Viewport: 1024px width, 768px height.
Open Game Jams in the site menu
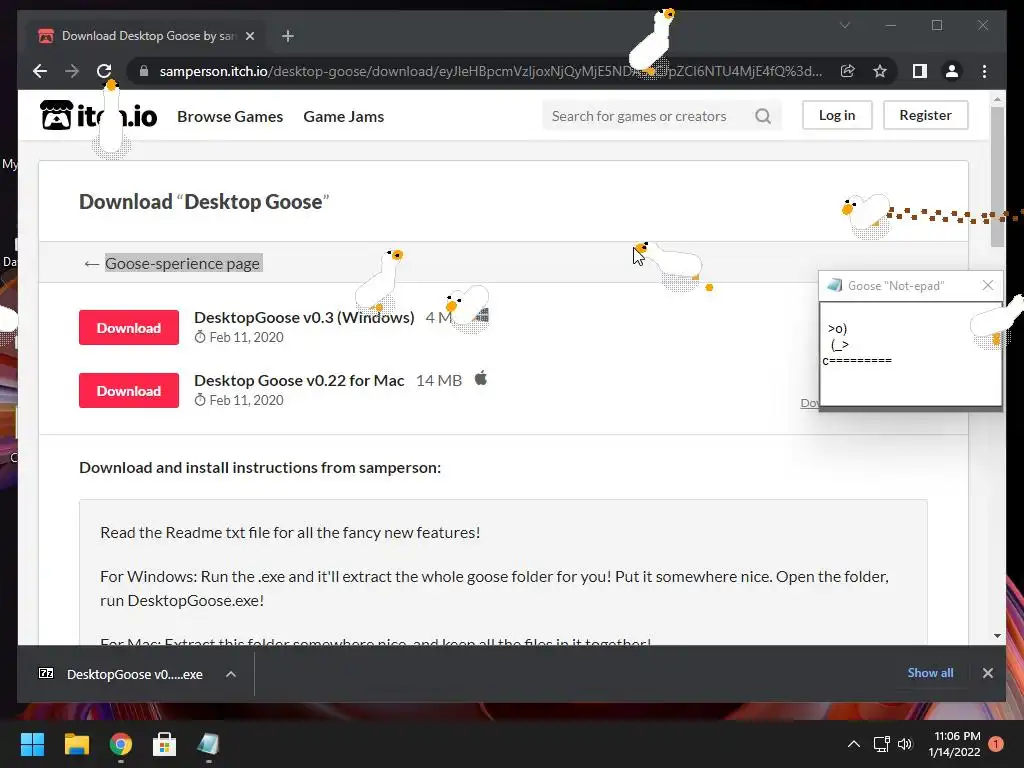pyautogui.click(x=344, y=116)
